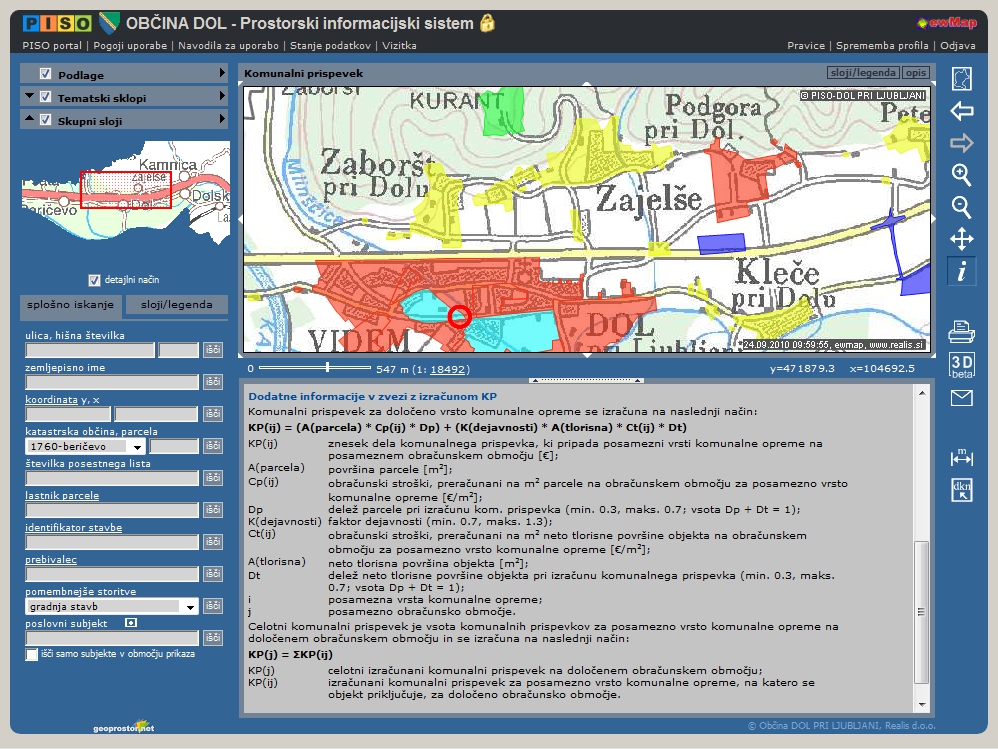Open 'Navodila za uporabo' in top menu
The height and width of the screenshot is (749, 998).
point(229,45)
